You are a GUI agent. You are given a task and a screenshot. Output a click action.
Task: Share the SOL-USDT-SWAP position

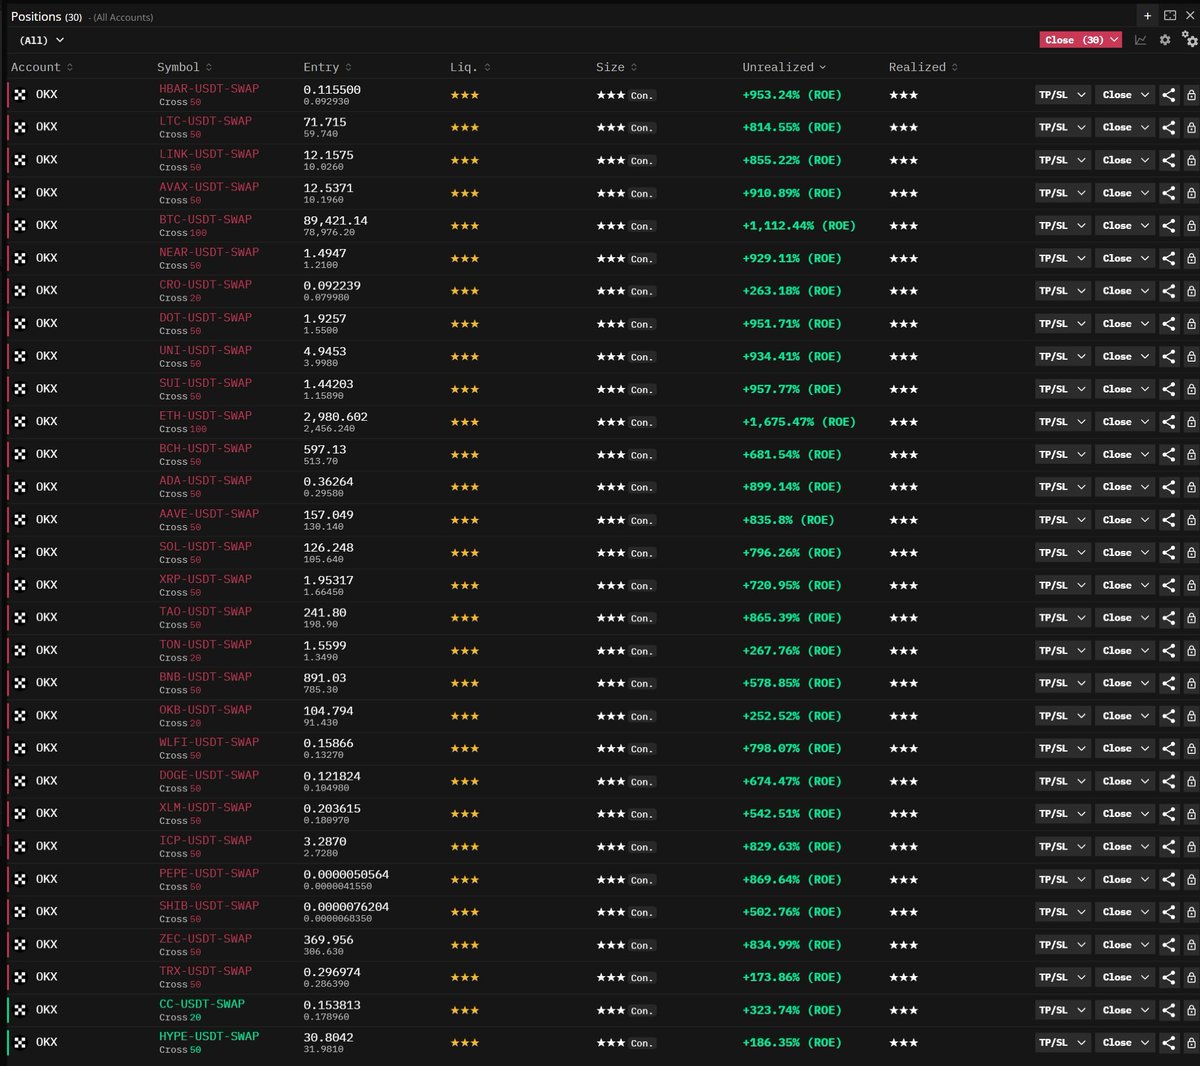(x=1168, y=553)
